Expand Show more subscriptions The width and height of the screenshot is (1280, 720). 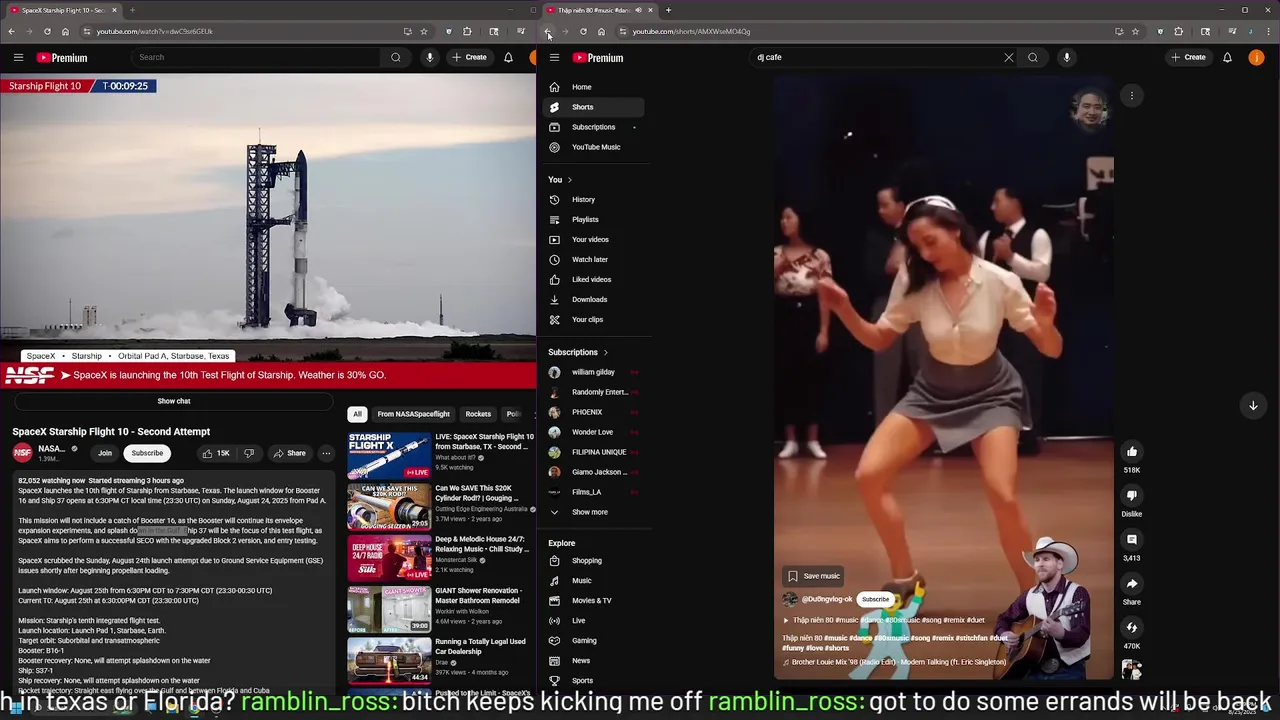[596, 512]
